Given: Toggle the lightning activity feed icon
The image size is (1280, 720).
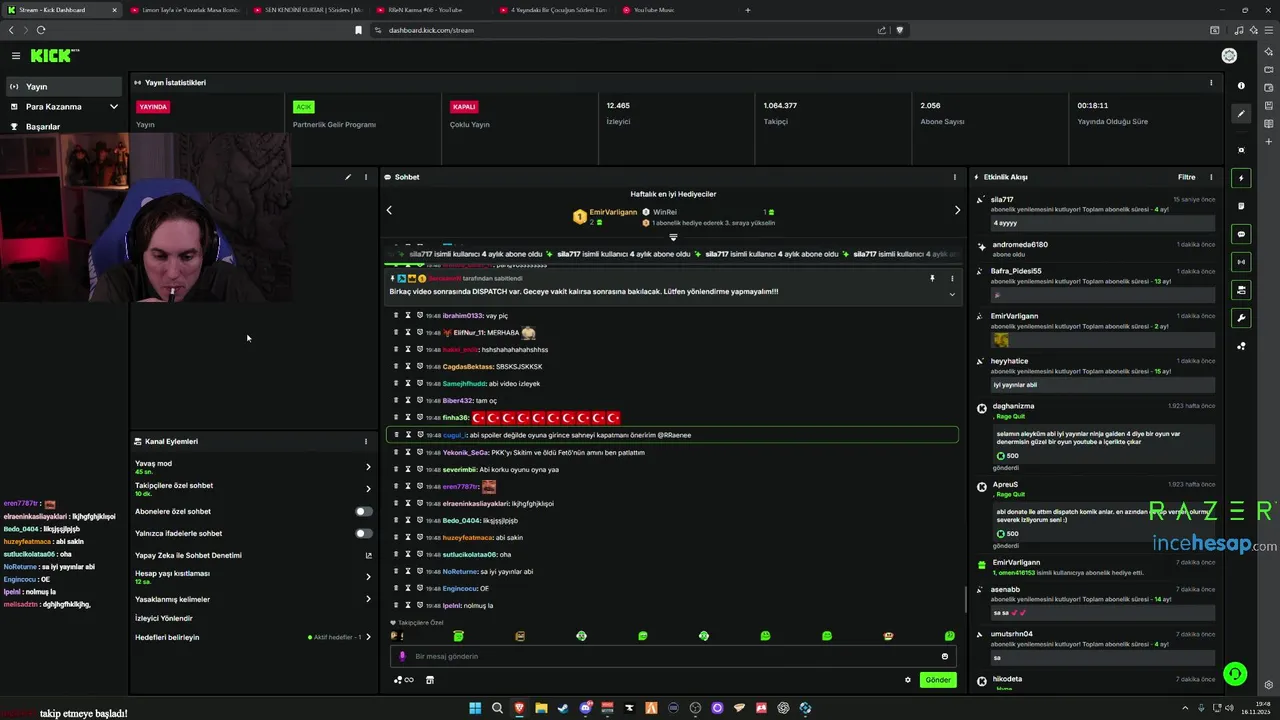Looking at the screenshot, I should 1241,178.
